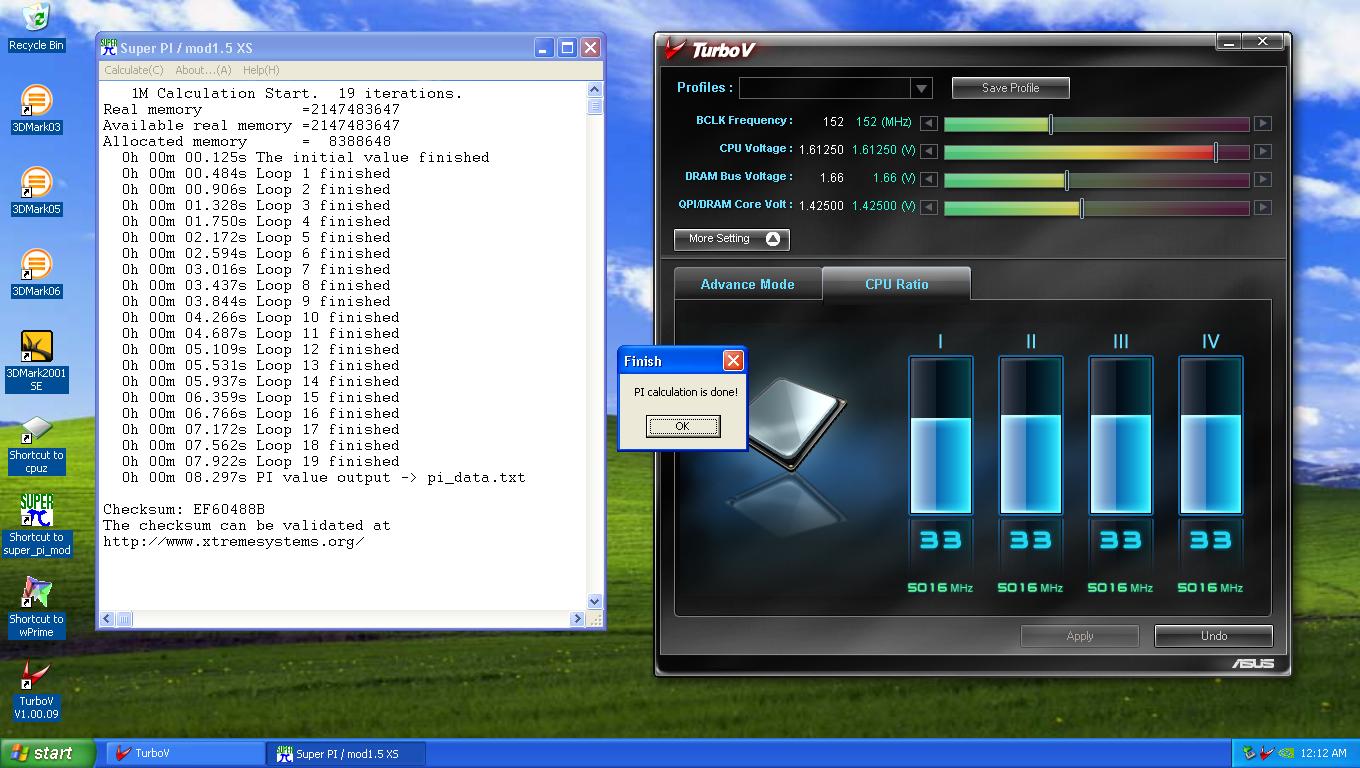Decrease CPU Voltage with left arrow
Viewport: 1360px width, 768px height.
tap(929, 152)
